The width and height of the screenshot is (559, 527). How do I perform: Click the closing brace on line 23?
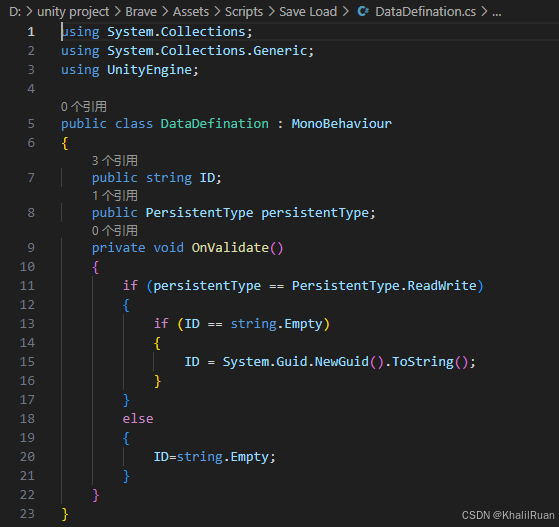point(65,514)
